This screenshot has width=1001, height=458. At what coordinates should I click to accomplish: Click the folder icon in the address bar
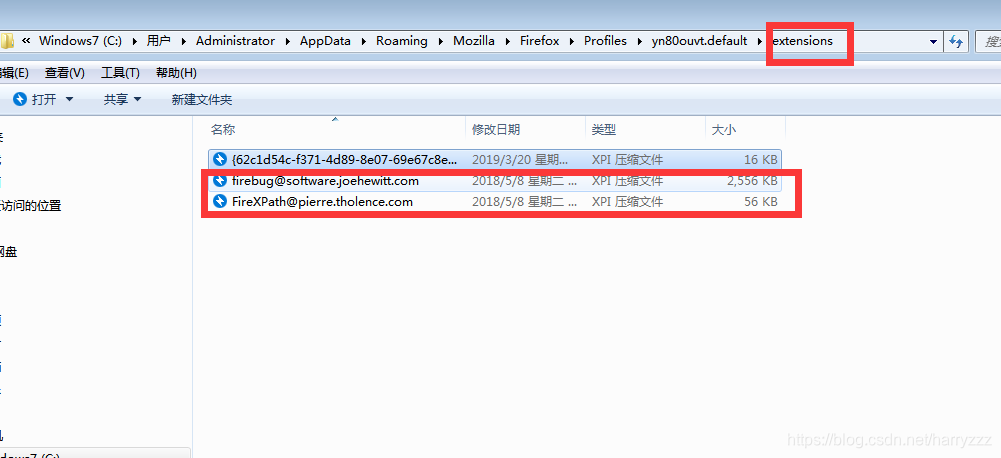click(6, 41)
